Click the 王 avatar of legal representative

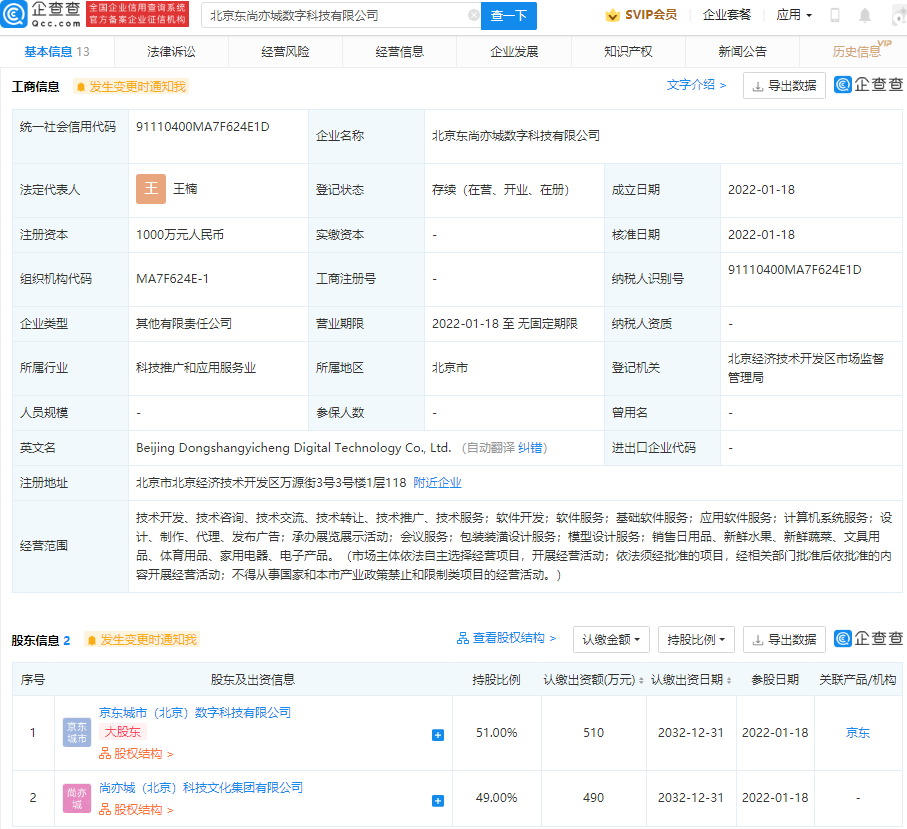point(151,189)
